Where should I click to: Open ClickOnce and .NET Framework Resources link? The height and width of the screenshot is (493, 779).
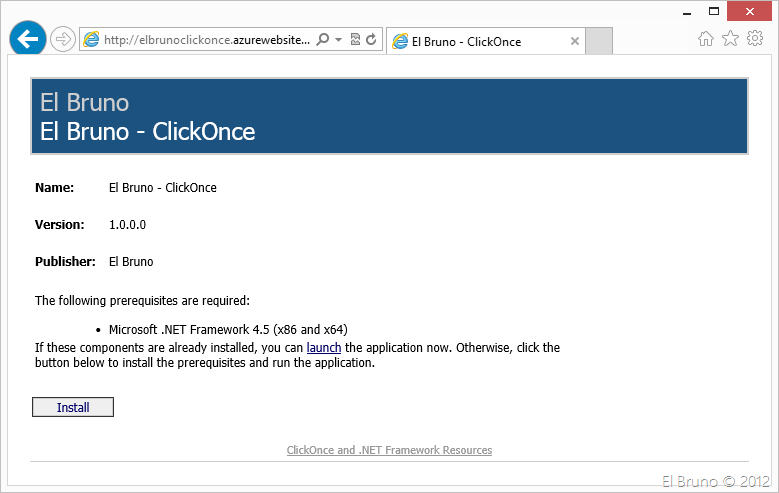pyautogui.click(x=389, y=450)
